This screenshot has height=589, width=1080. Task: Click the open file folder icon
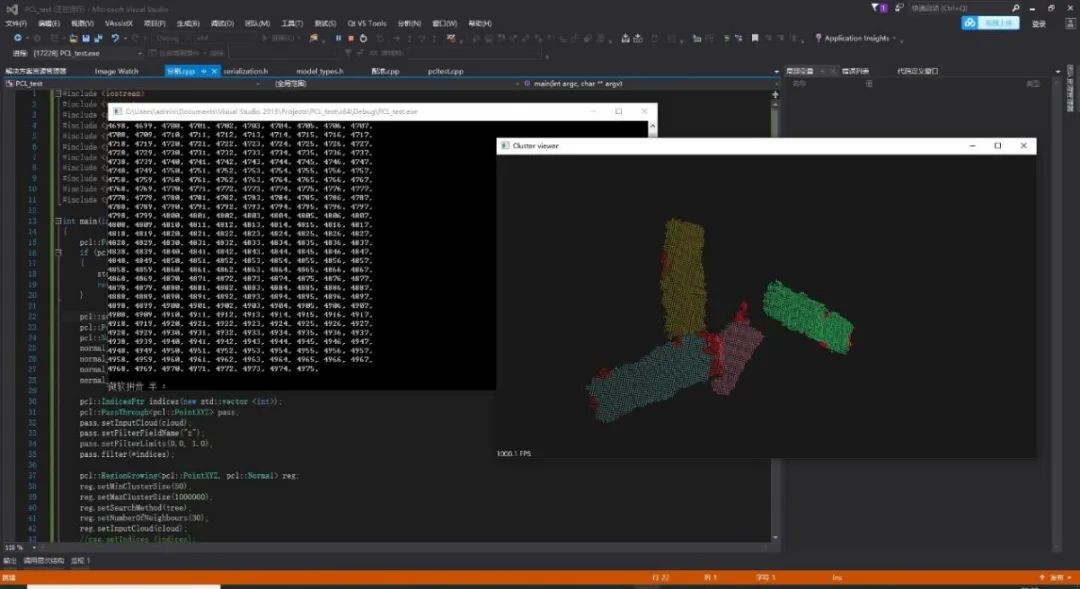click(x=73, y=38)
